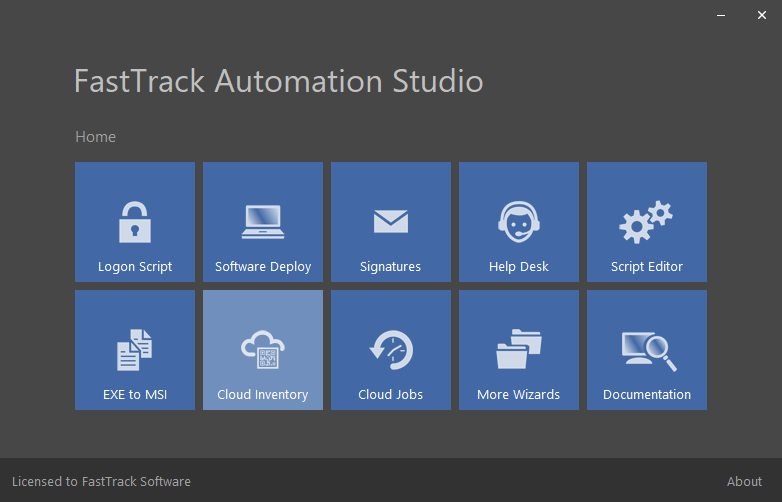This screenshot has height=502, width=782.
Task: Start the Help Desk headset tile
Action: click(x=519, y=222)
